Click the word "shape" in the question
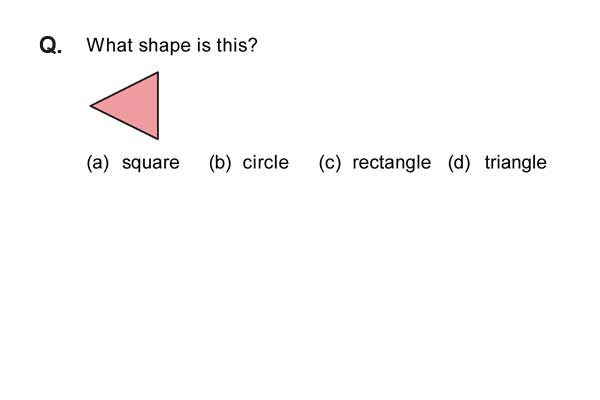Image resolution: width=600 pixels, height=400 pixels. [x=165, y=46]
